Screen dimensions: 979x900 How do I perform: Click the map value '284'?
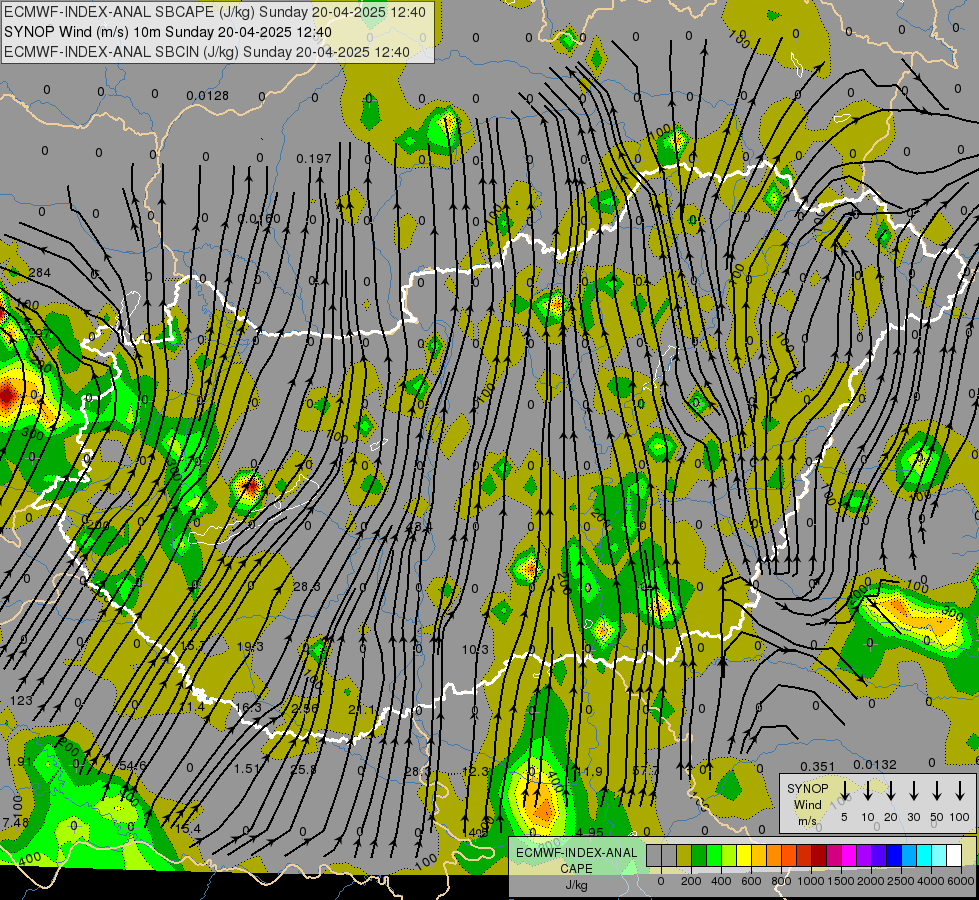point(39,272)
